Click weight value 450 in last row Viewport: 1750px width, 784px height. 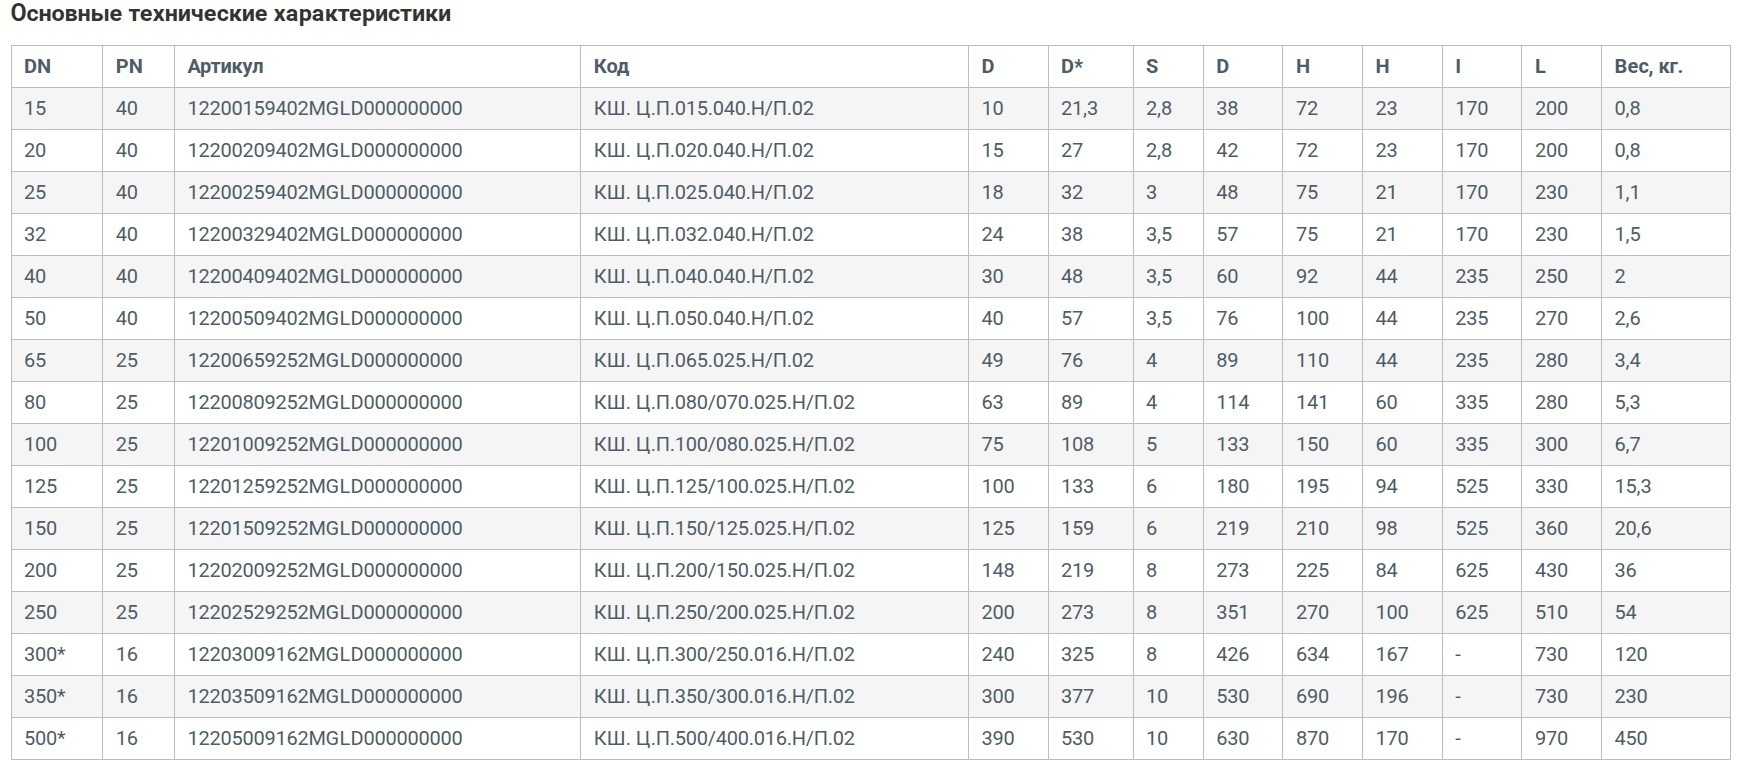(x=1630, y=738)
